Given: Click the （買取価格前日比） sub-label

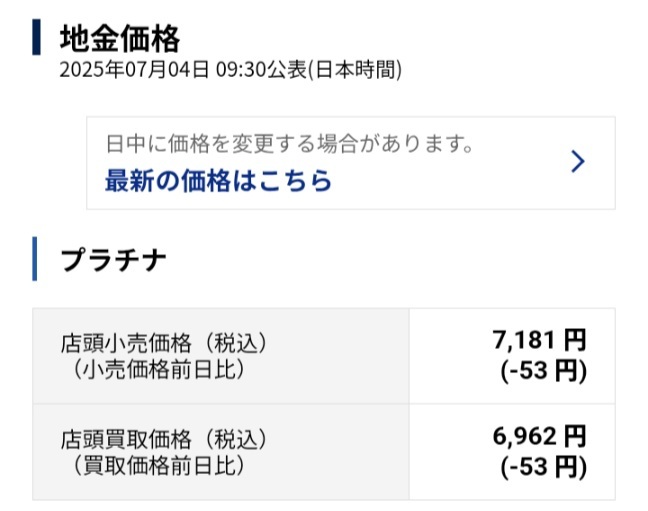Looking at the screenshot, I should [159, 466].
